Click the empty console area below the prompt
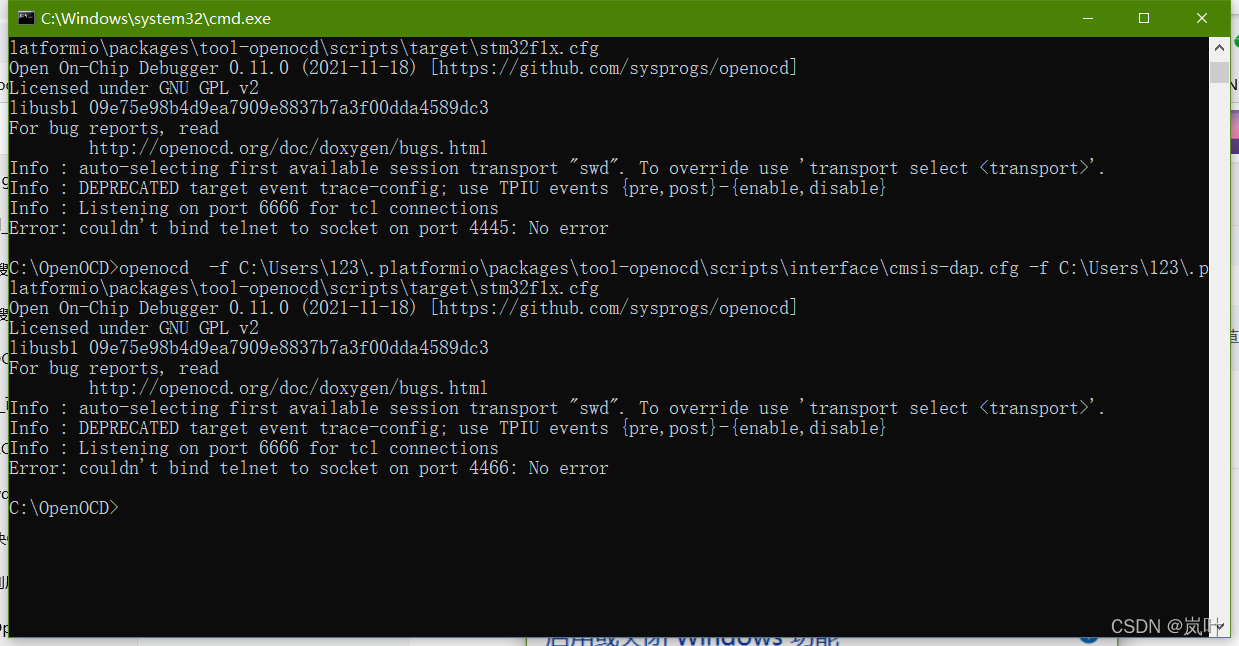The image size is (1239, 646). (500, 570)
